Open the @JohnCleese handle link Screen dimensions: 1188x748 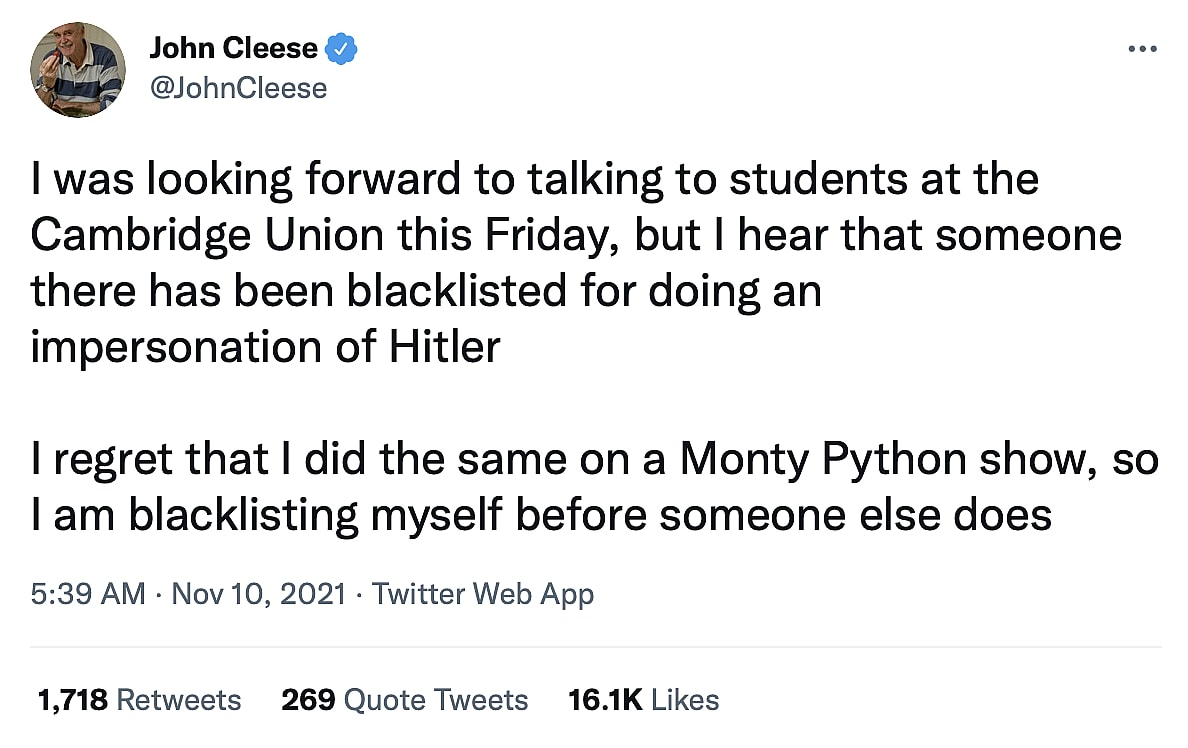tap(238, 88)
